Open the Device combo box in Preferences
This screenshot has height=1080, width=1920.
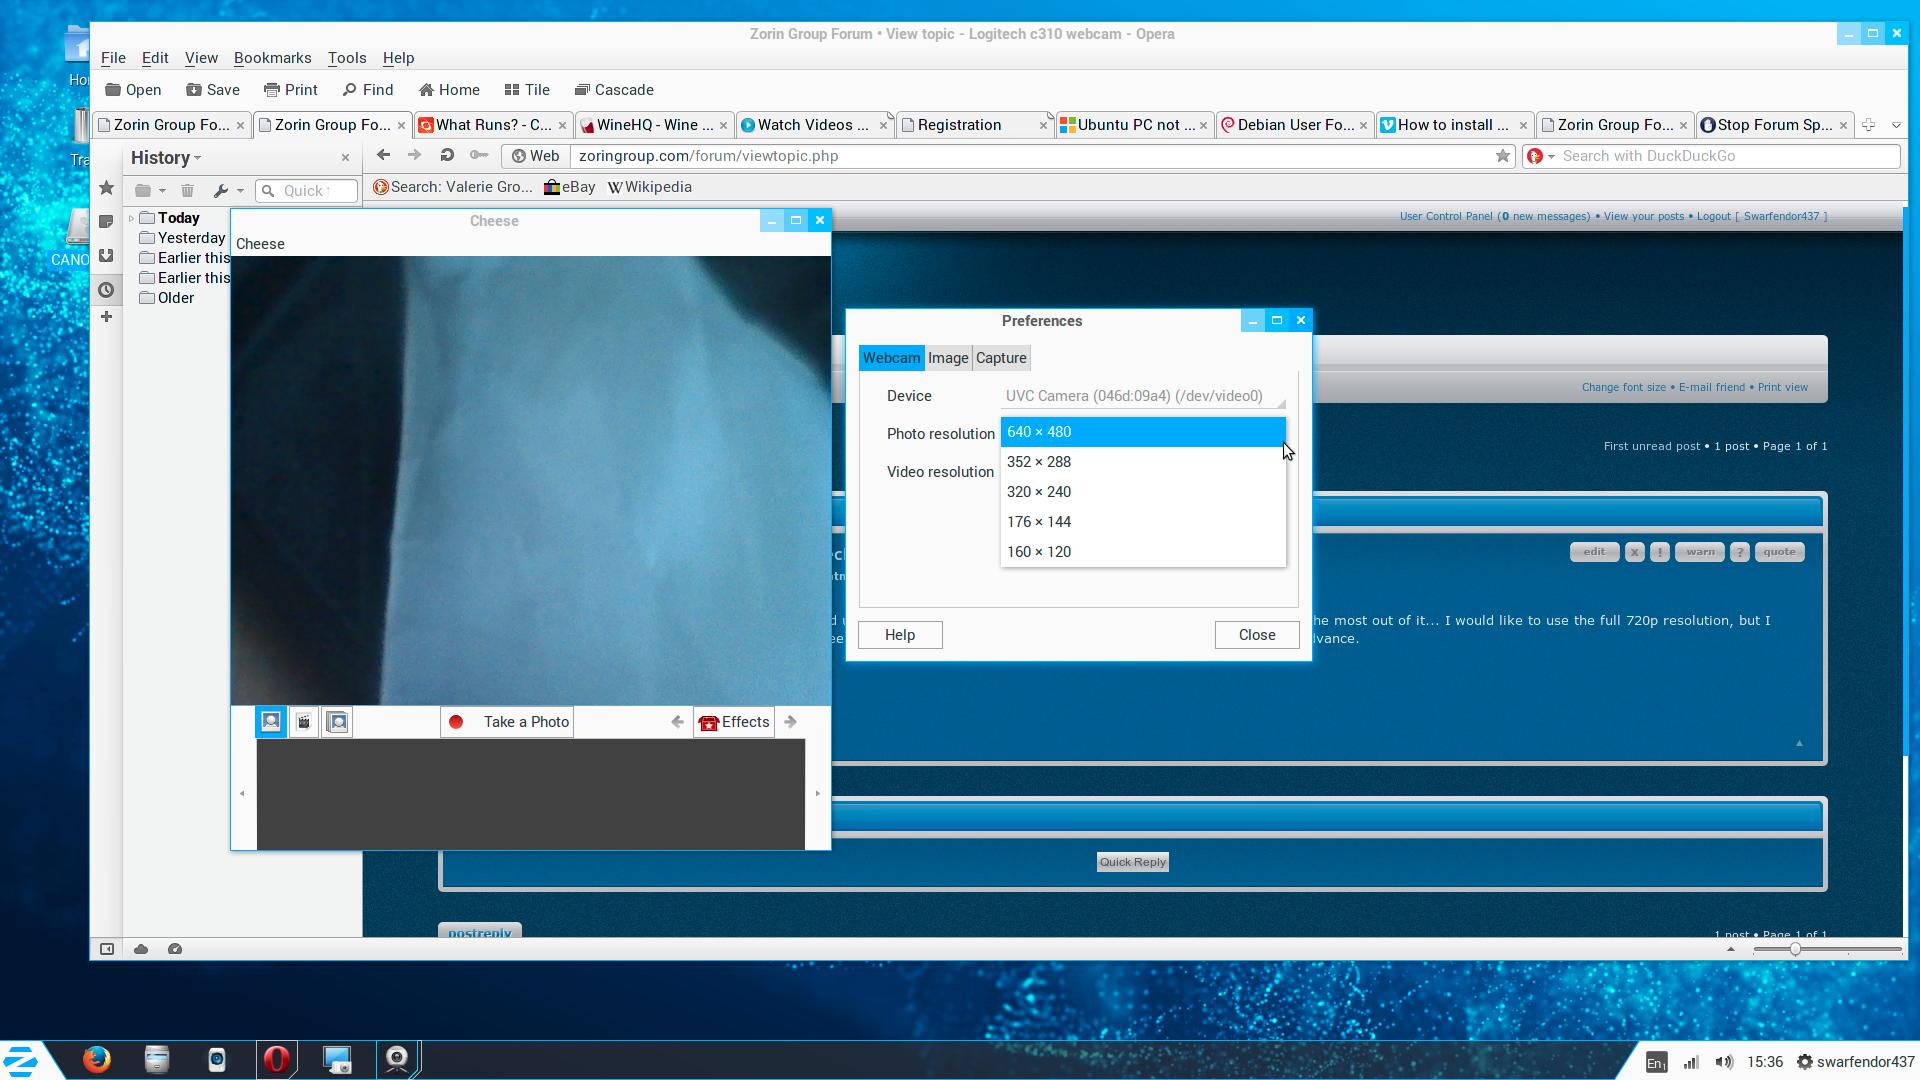(x=1143, y=396)
